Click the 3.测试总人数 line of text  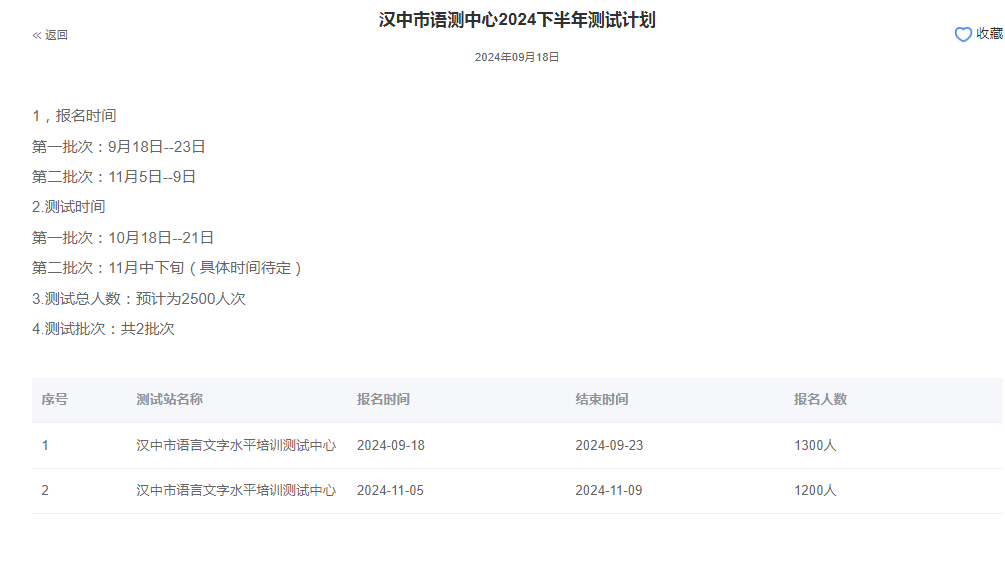(x=139, y=298)
